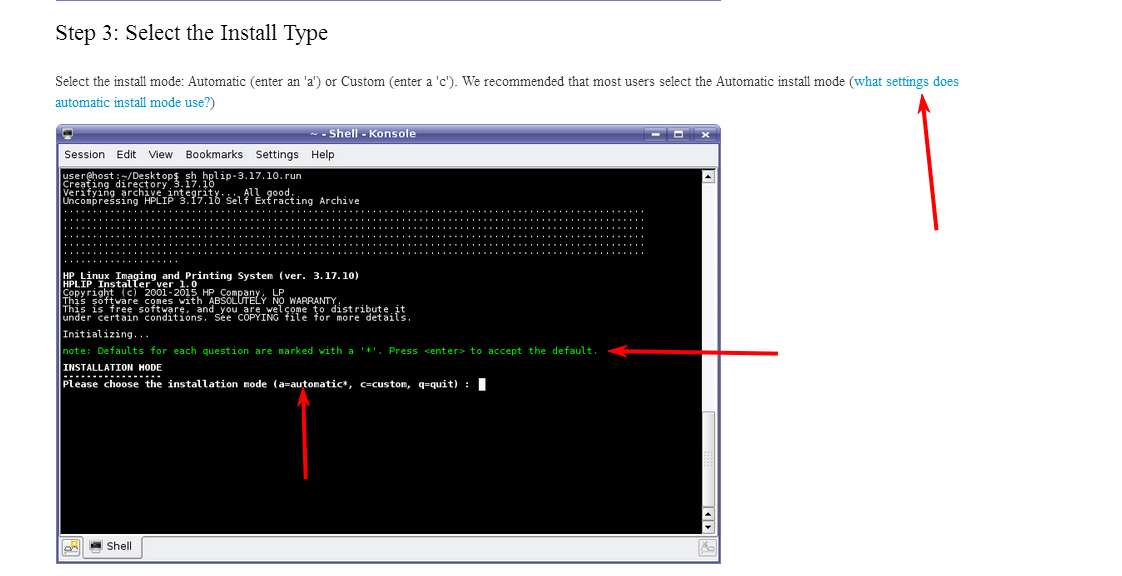Screen dimensions: 1122x576
Task: Click the close-session icon at bottom right of Konsole
Action: tap(707, 547)
